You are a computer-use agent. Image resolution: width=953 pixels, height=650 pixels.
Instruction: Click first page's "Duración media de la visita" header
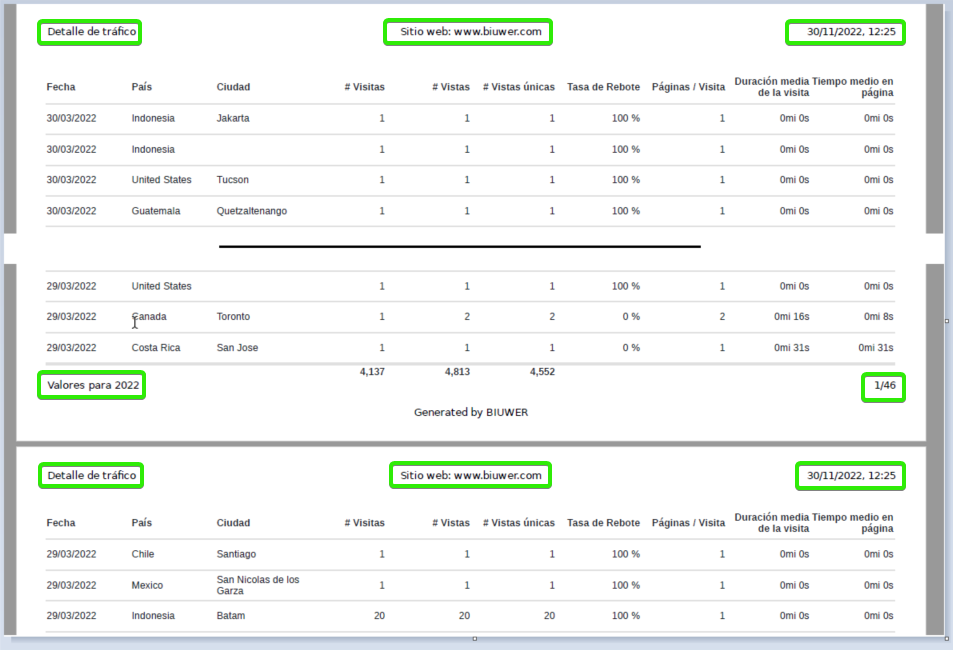click(772, 87)
